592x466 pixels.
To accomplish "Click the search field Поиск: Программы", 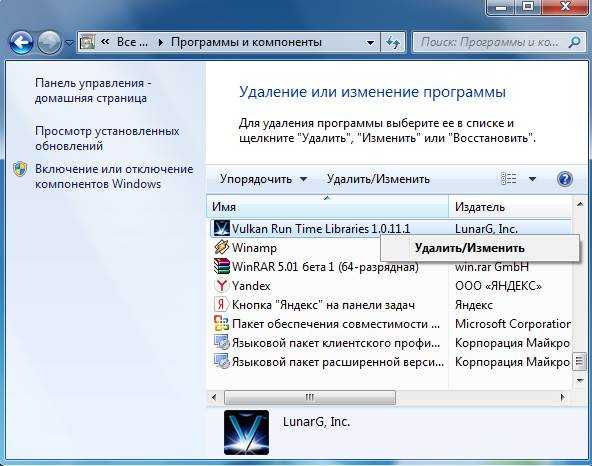I will [490, 42].
